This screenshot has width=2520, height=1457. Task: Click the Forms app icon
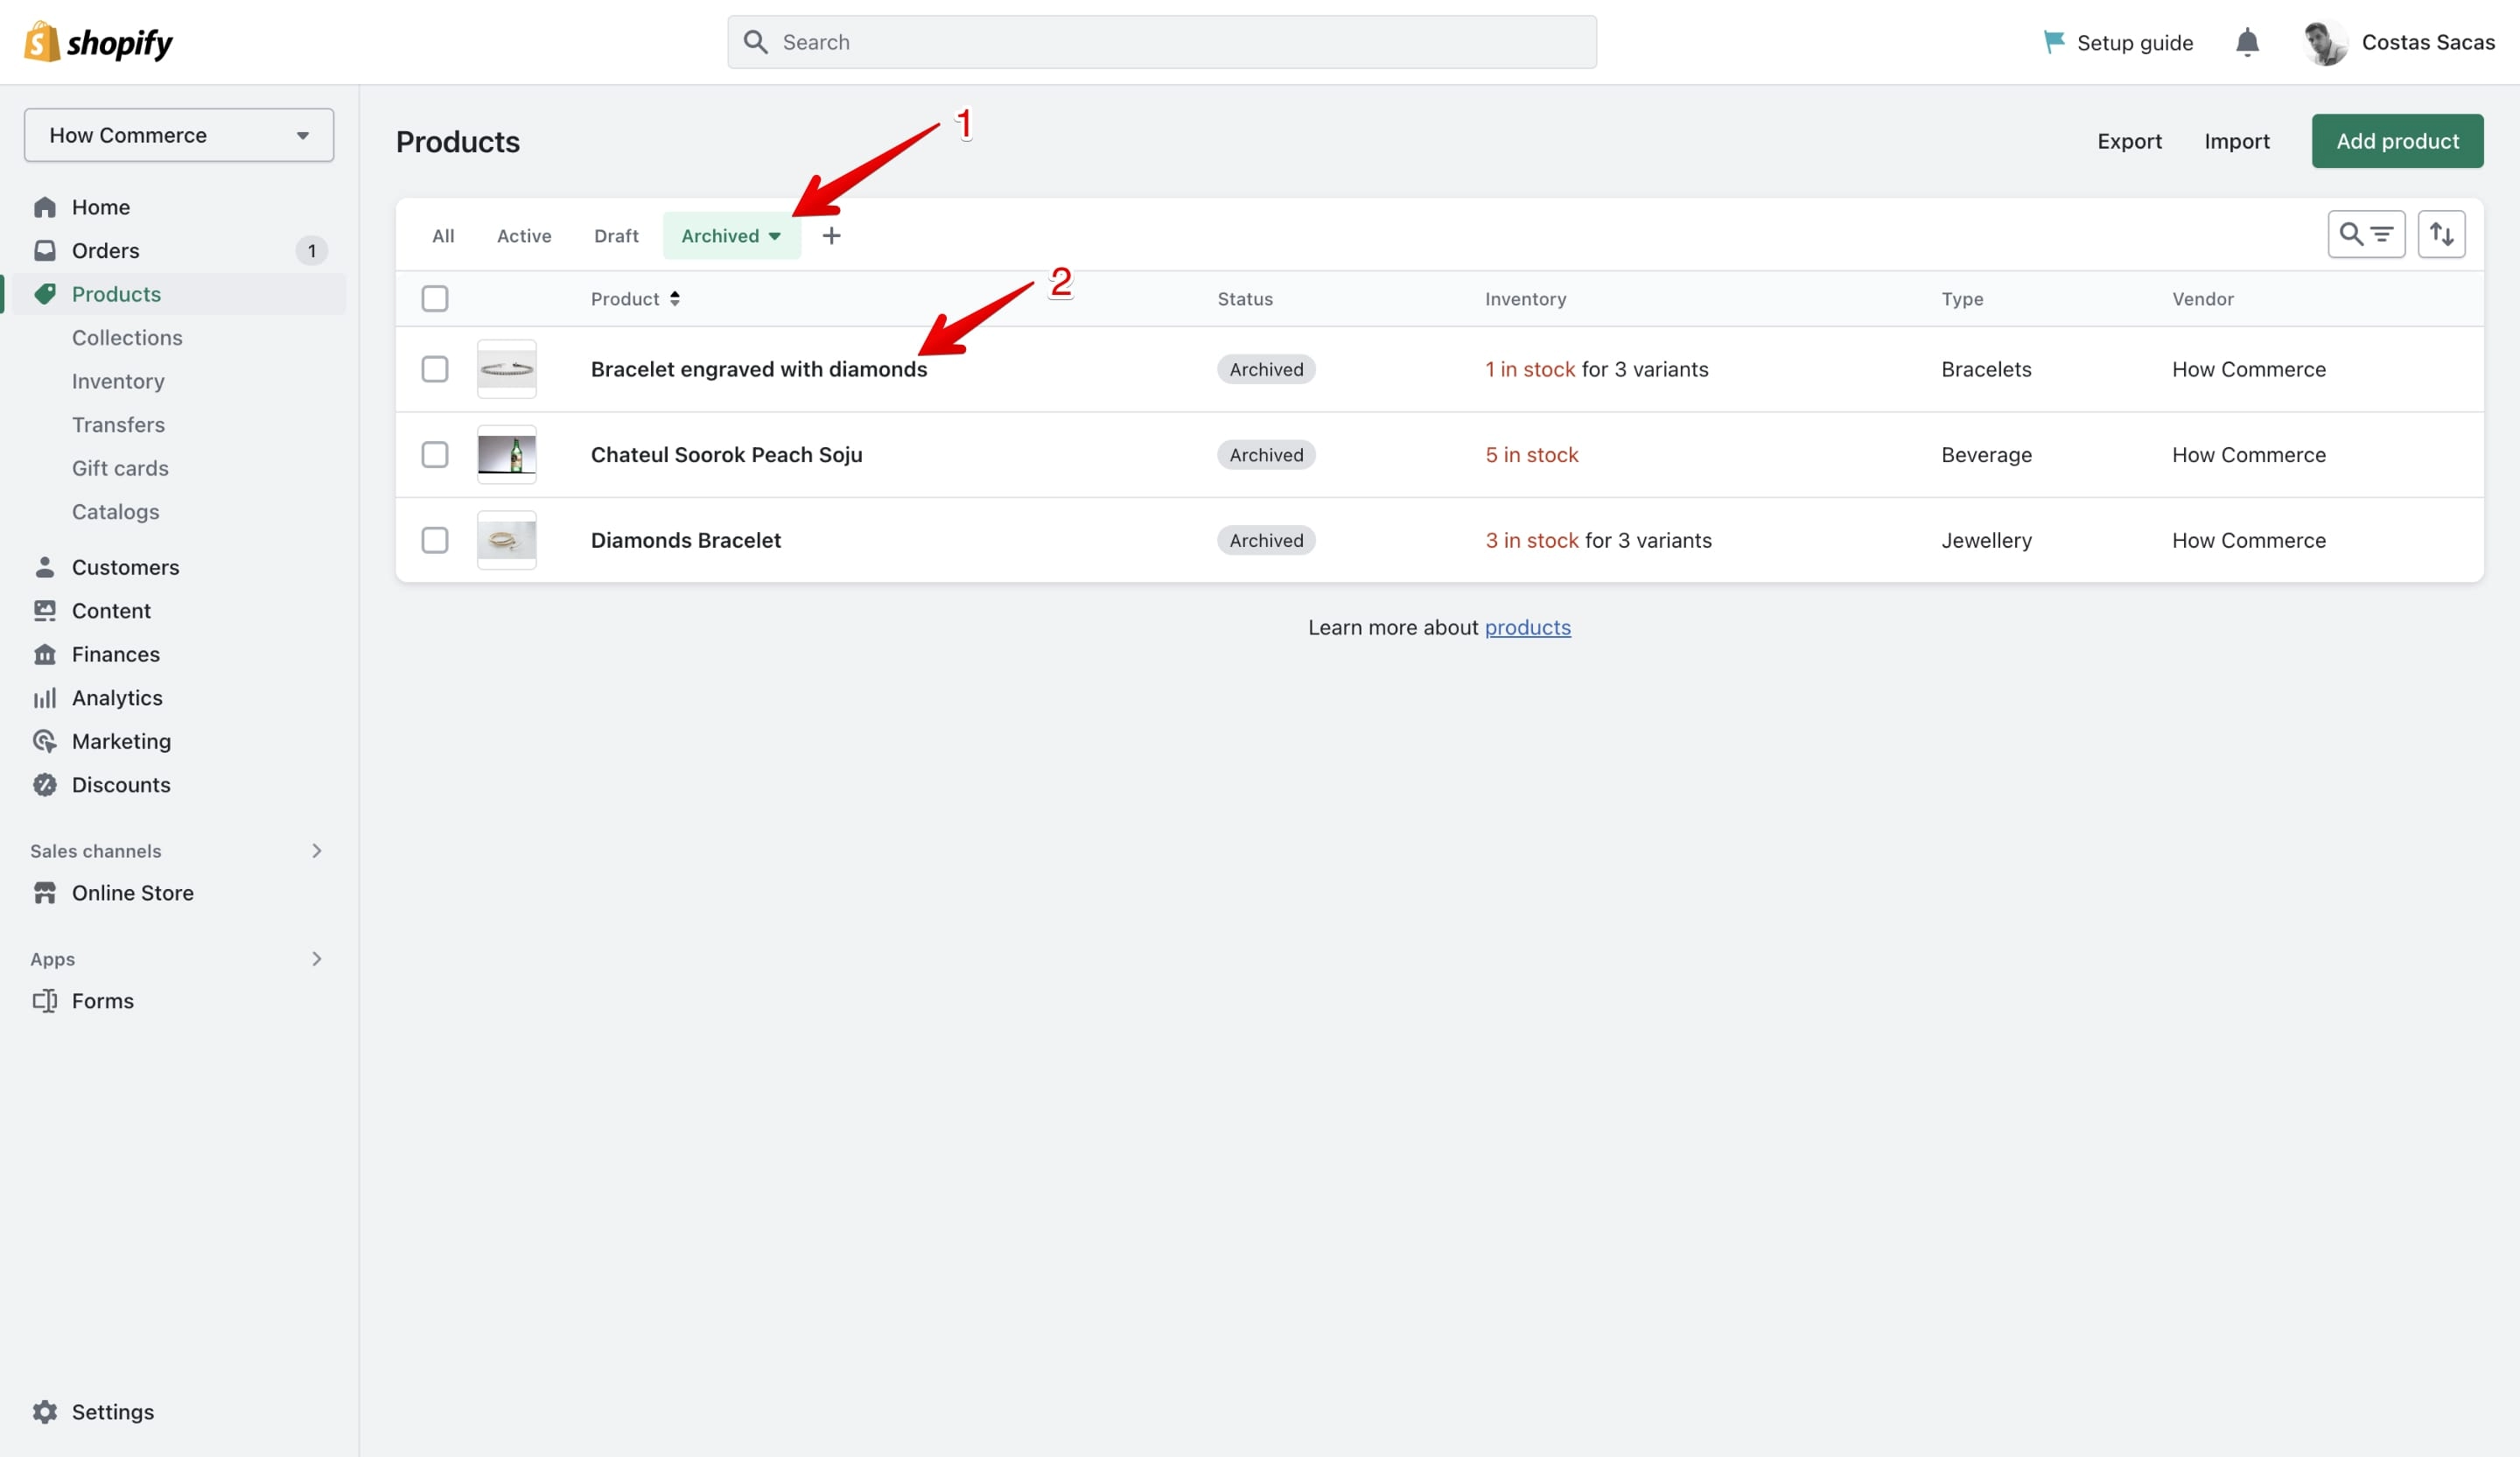pyautogui.click(x=45, y=1001)
